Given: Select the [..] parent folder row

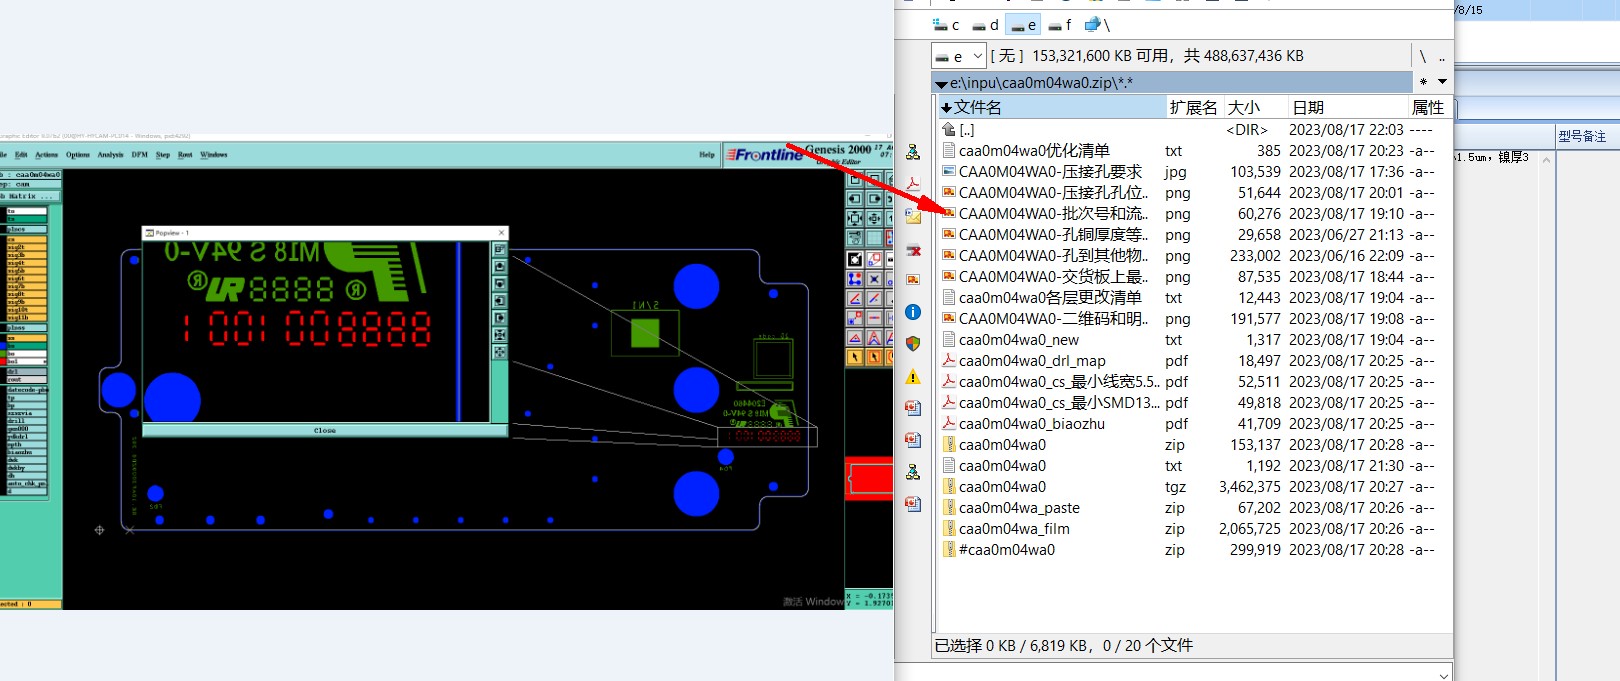Looking at the screenshot, I should (x=1194, y=130).
